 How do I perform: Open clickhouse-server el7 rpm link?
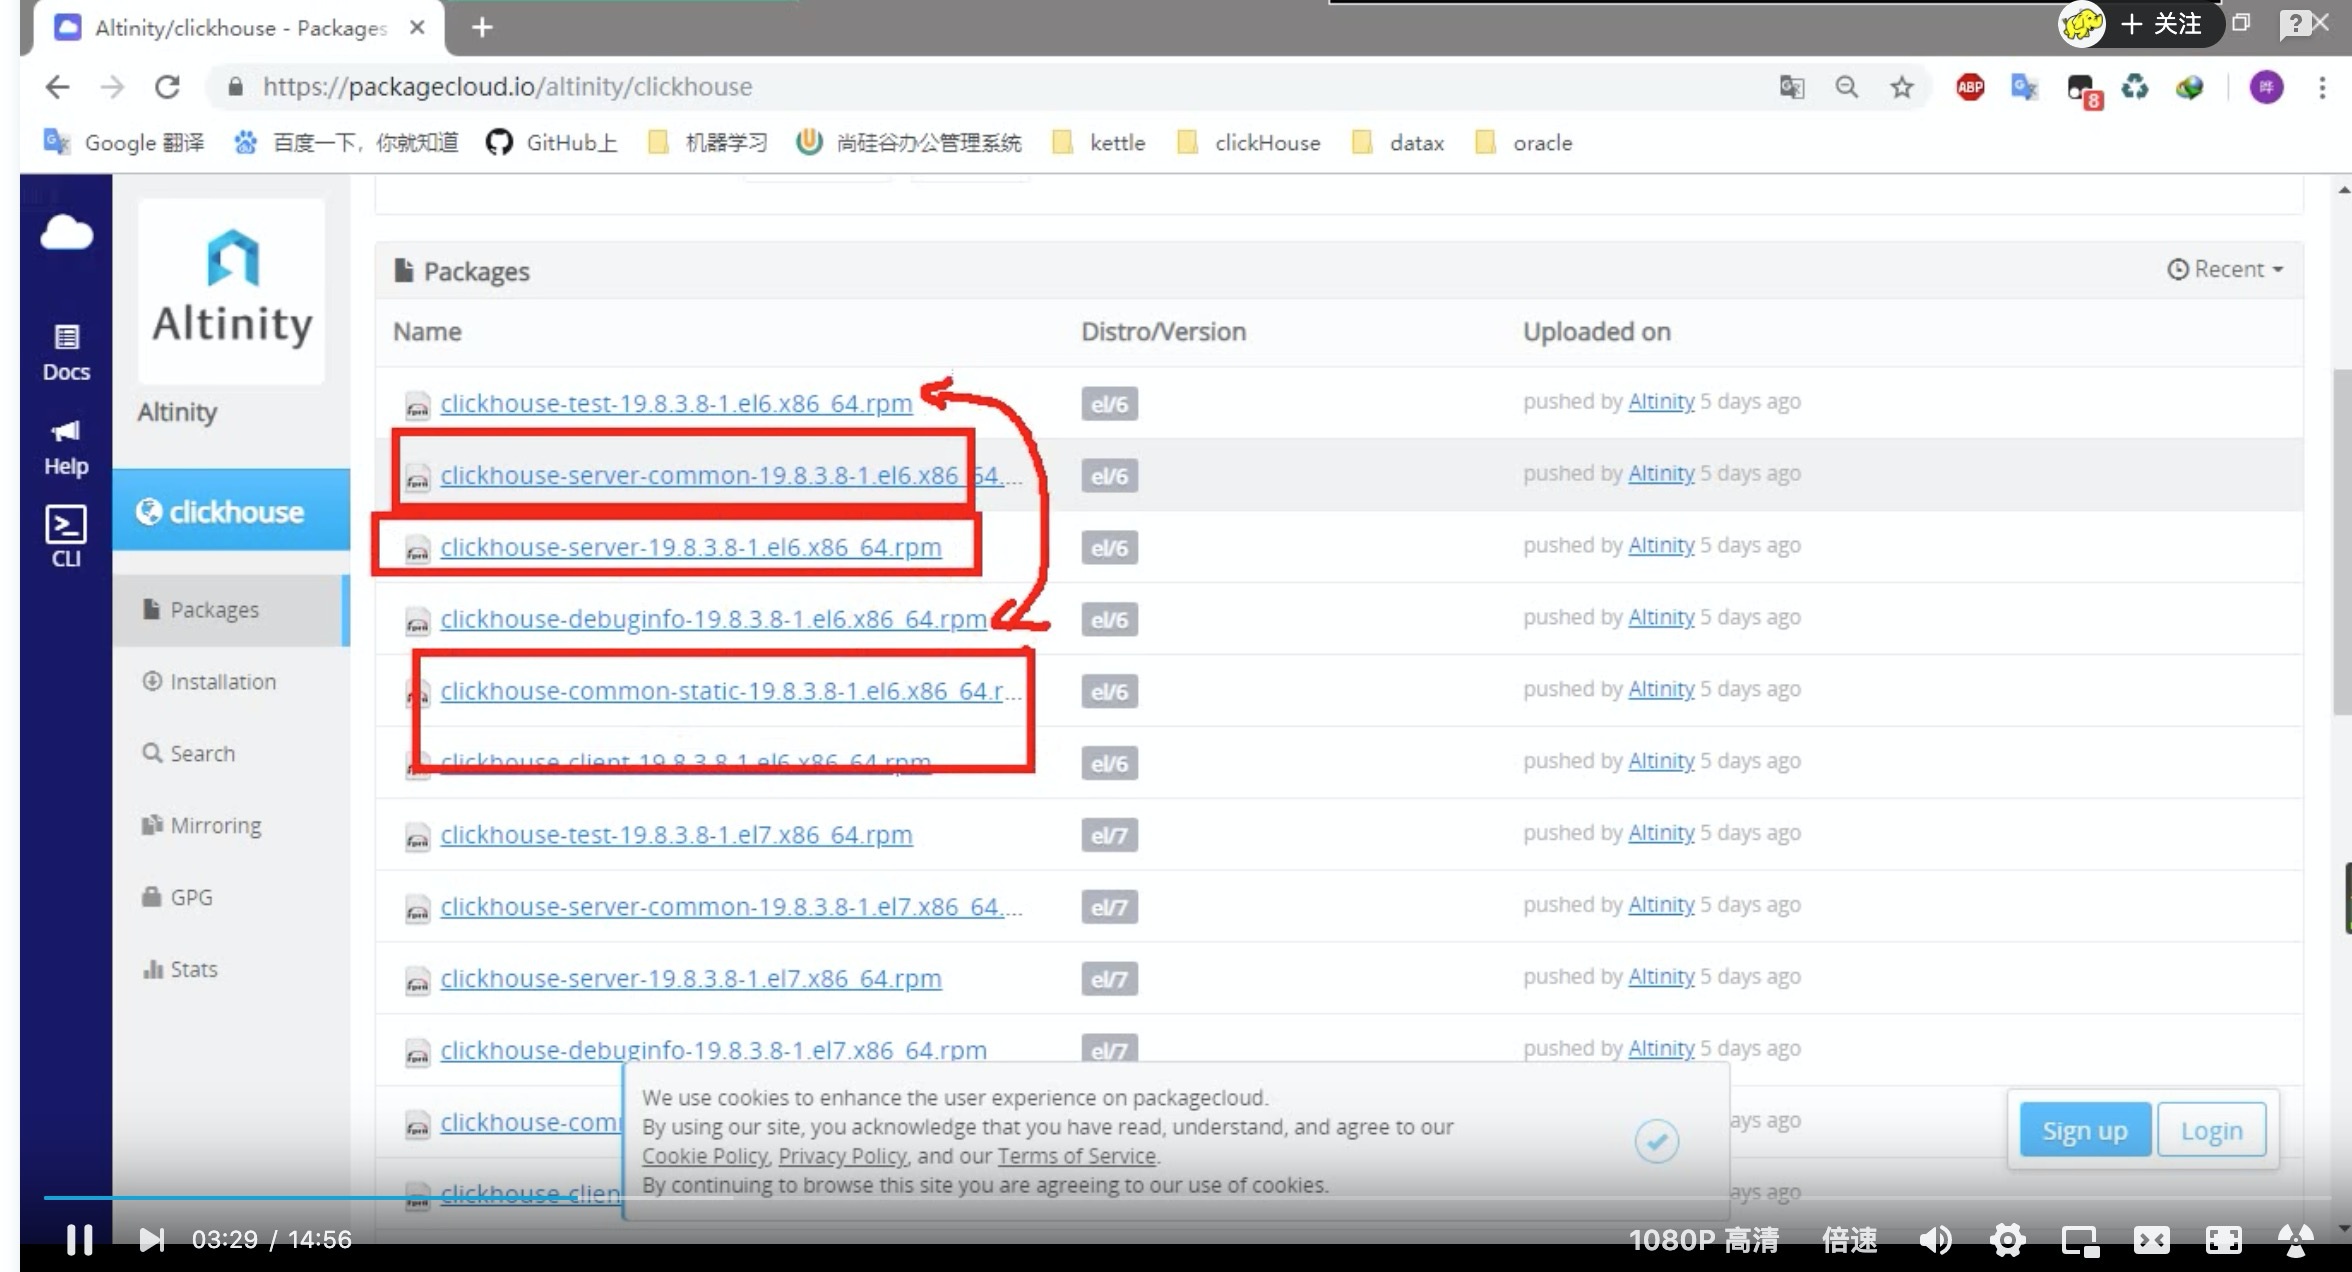click(x=691, y=979)
